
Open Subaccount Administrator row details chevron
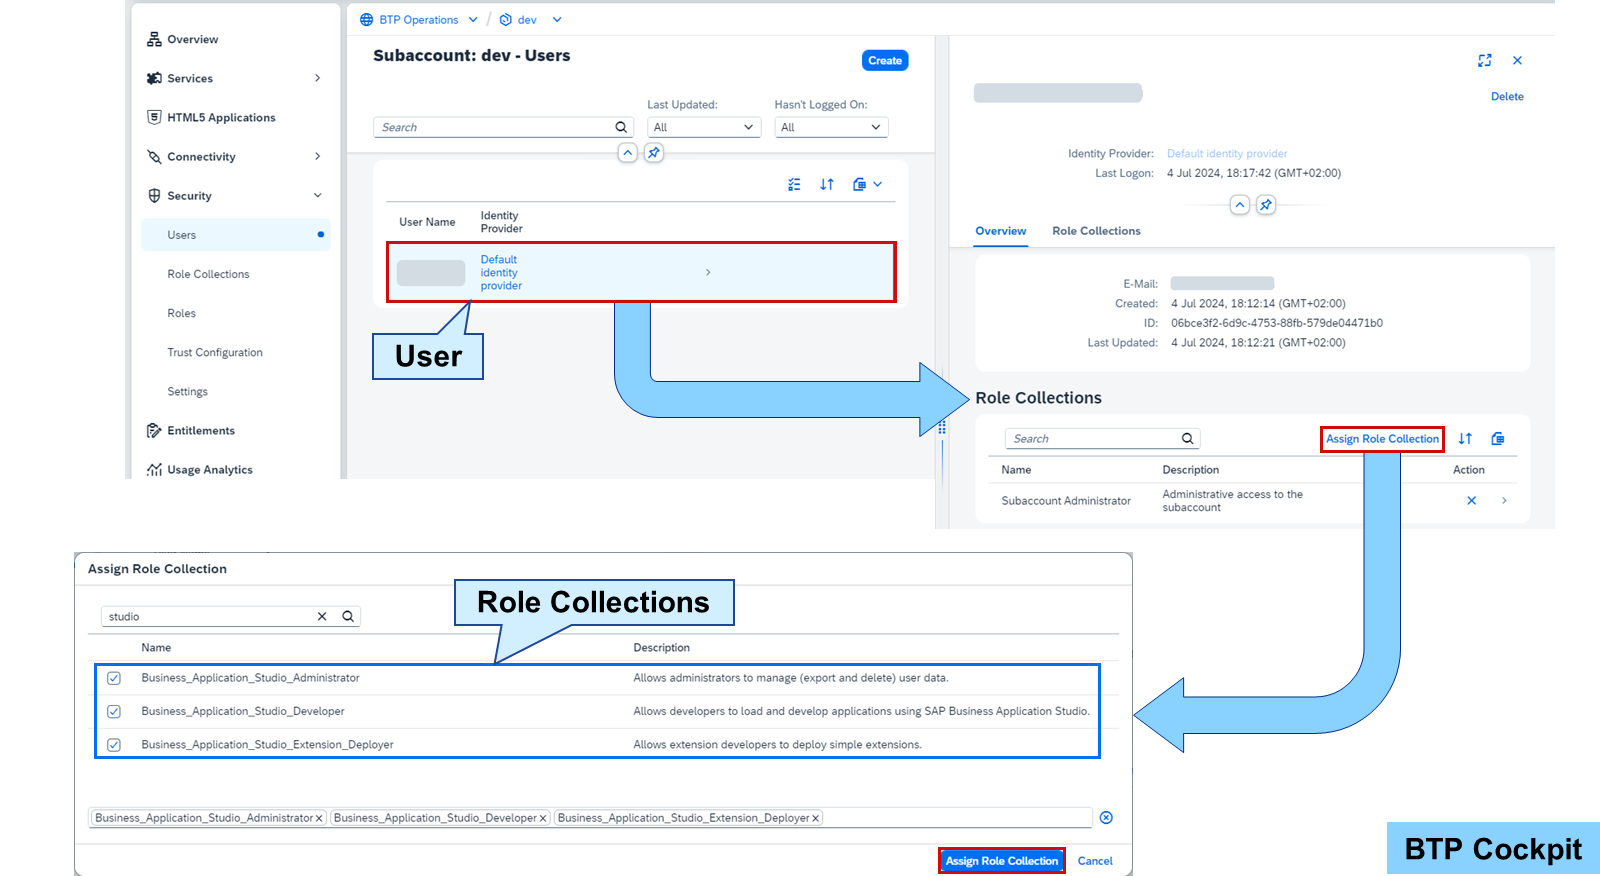coord(1504,501)
